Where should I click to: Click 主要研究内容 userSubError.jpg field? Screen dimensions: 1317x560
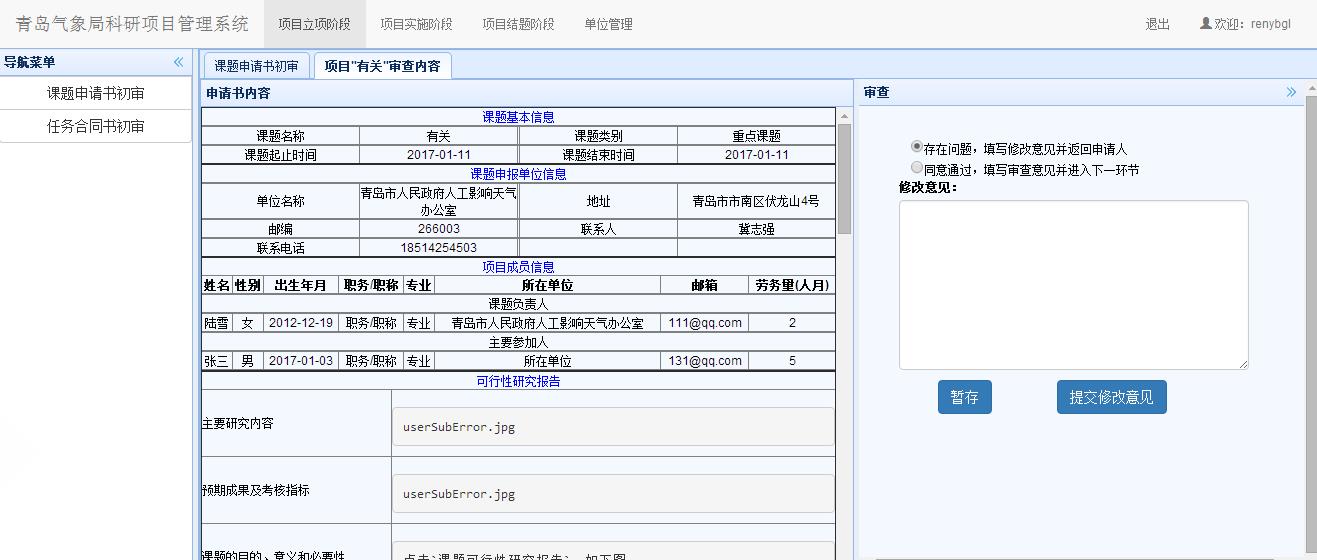(613, 427)
